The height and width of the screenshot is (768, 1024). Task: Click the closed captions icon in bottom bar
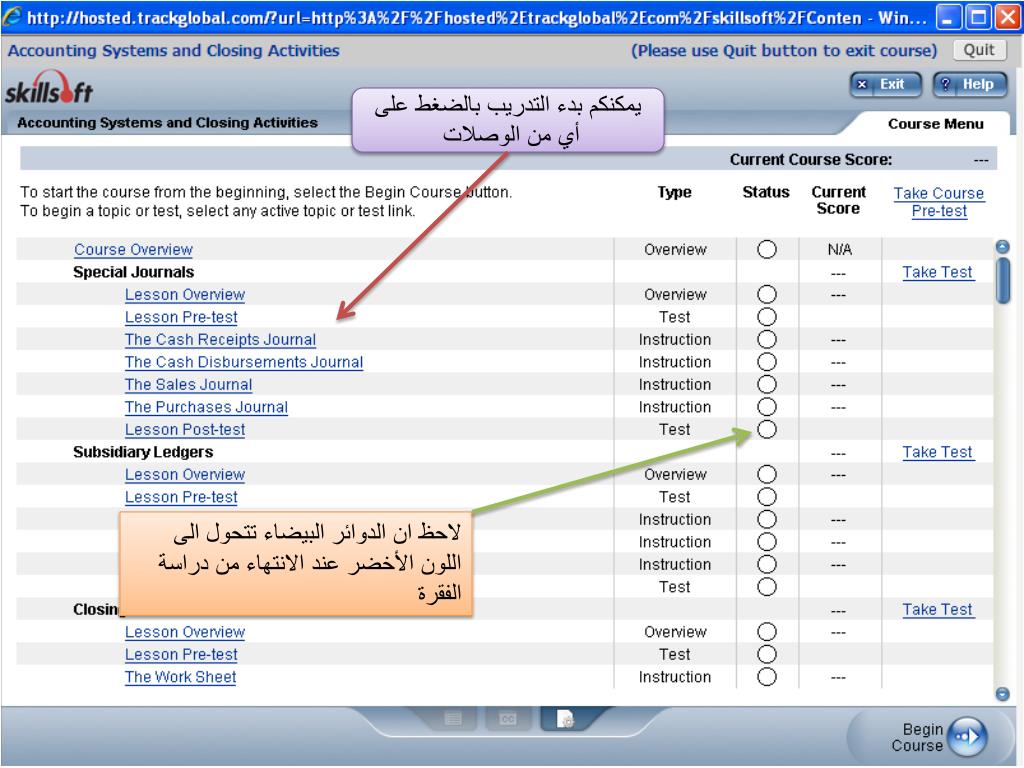pyautogui.click(x=508, y=719)
